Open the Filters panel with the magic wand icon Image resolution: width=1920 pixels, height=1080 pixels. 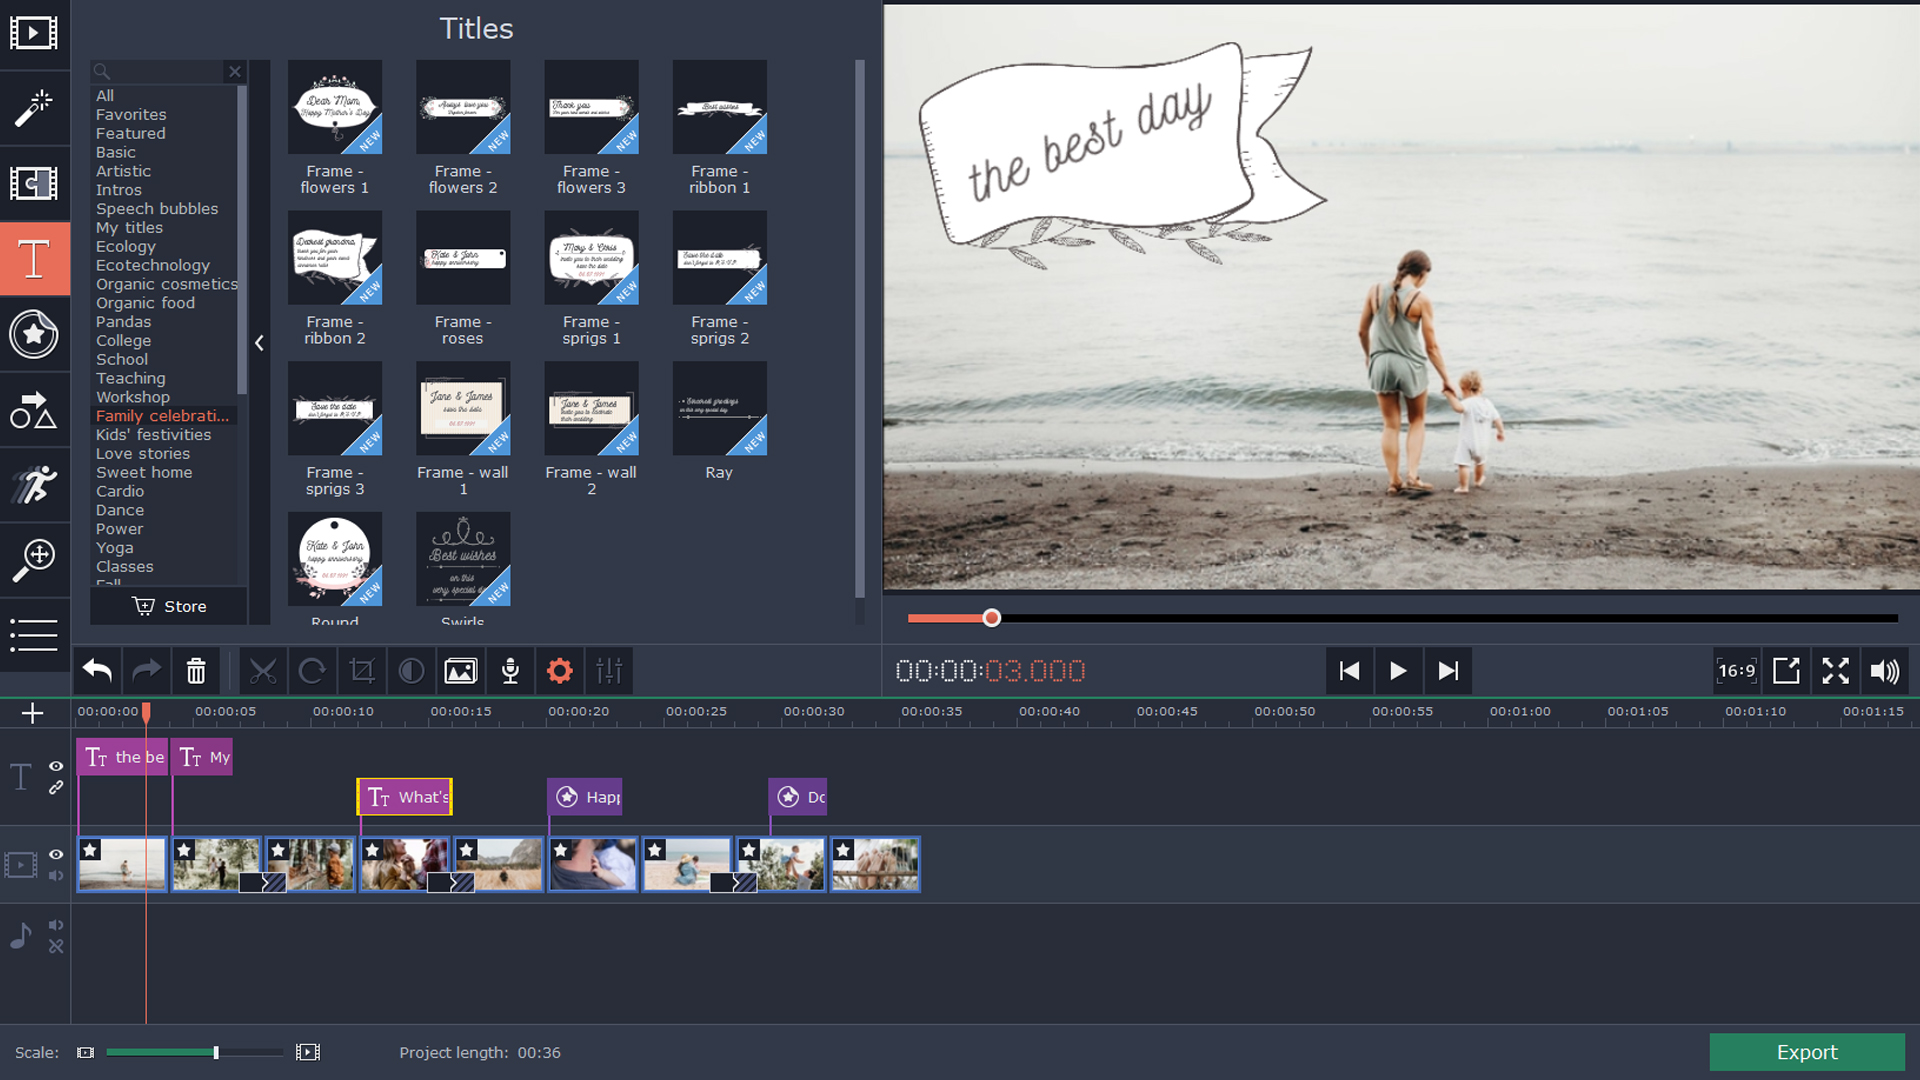[35, 108]
